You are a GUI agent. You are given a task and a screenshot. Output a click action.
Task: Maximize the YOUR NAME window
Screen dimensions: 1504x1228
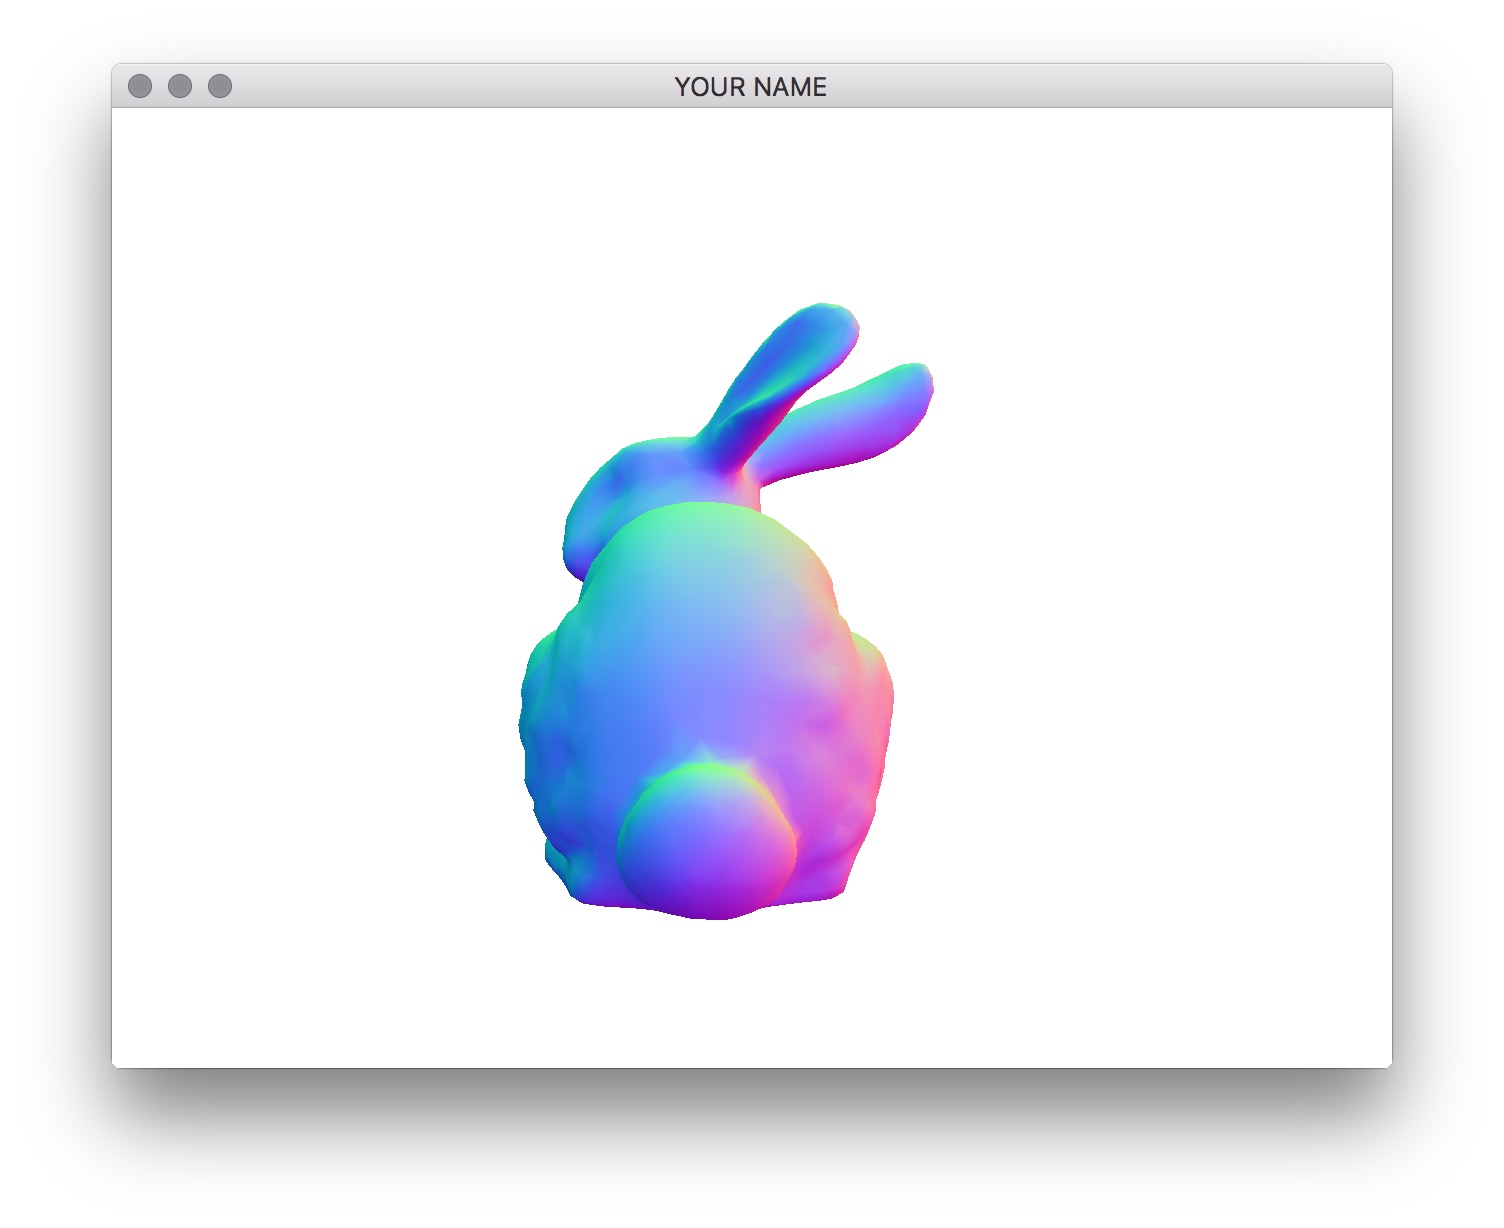pyautogui.click(x=220, y=86)
